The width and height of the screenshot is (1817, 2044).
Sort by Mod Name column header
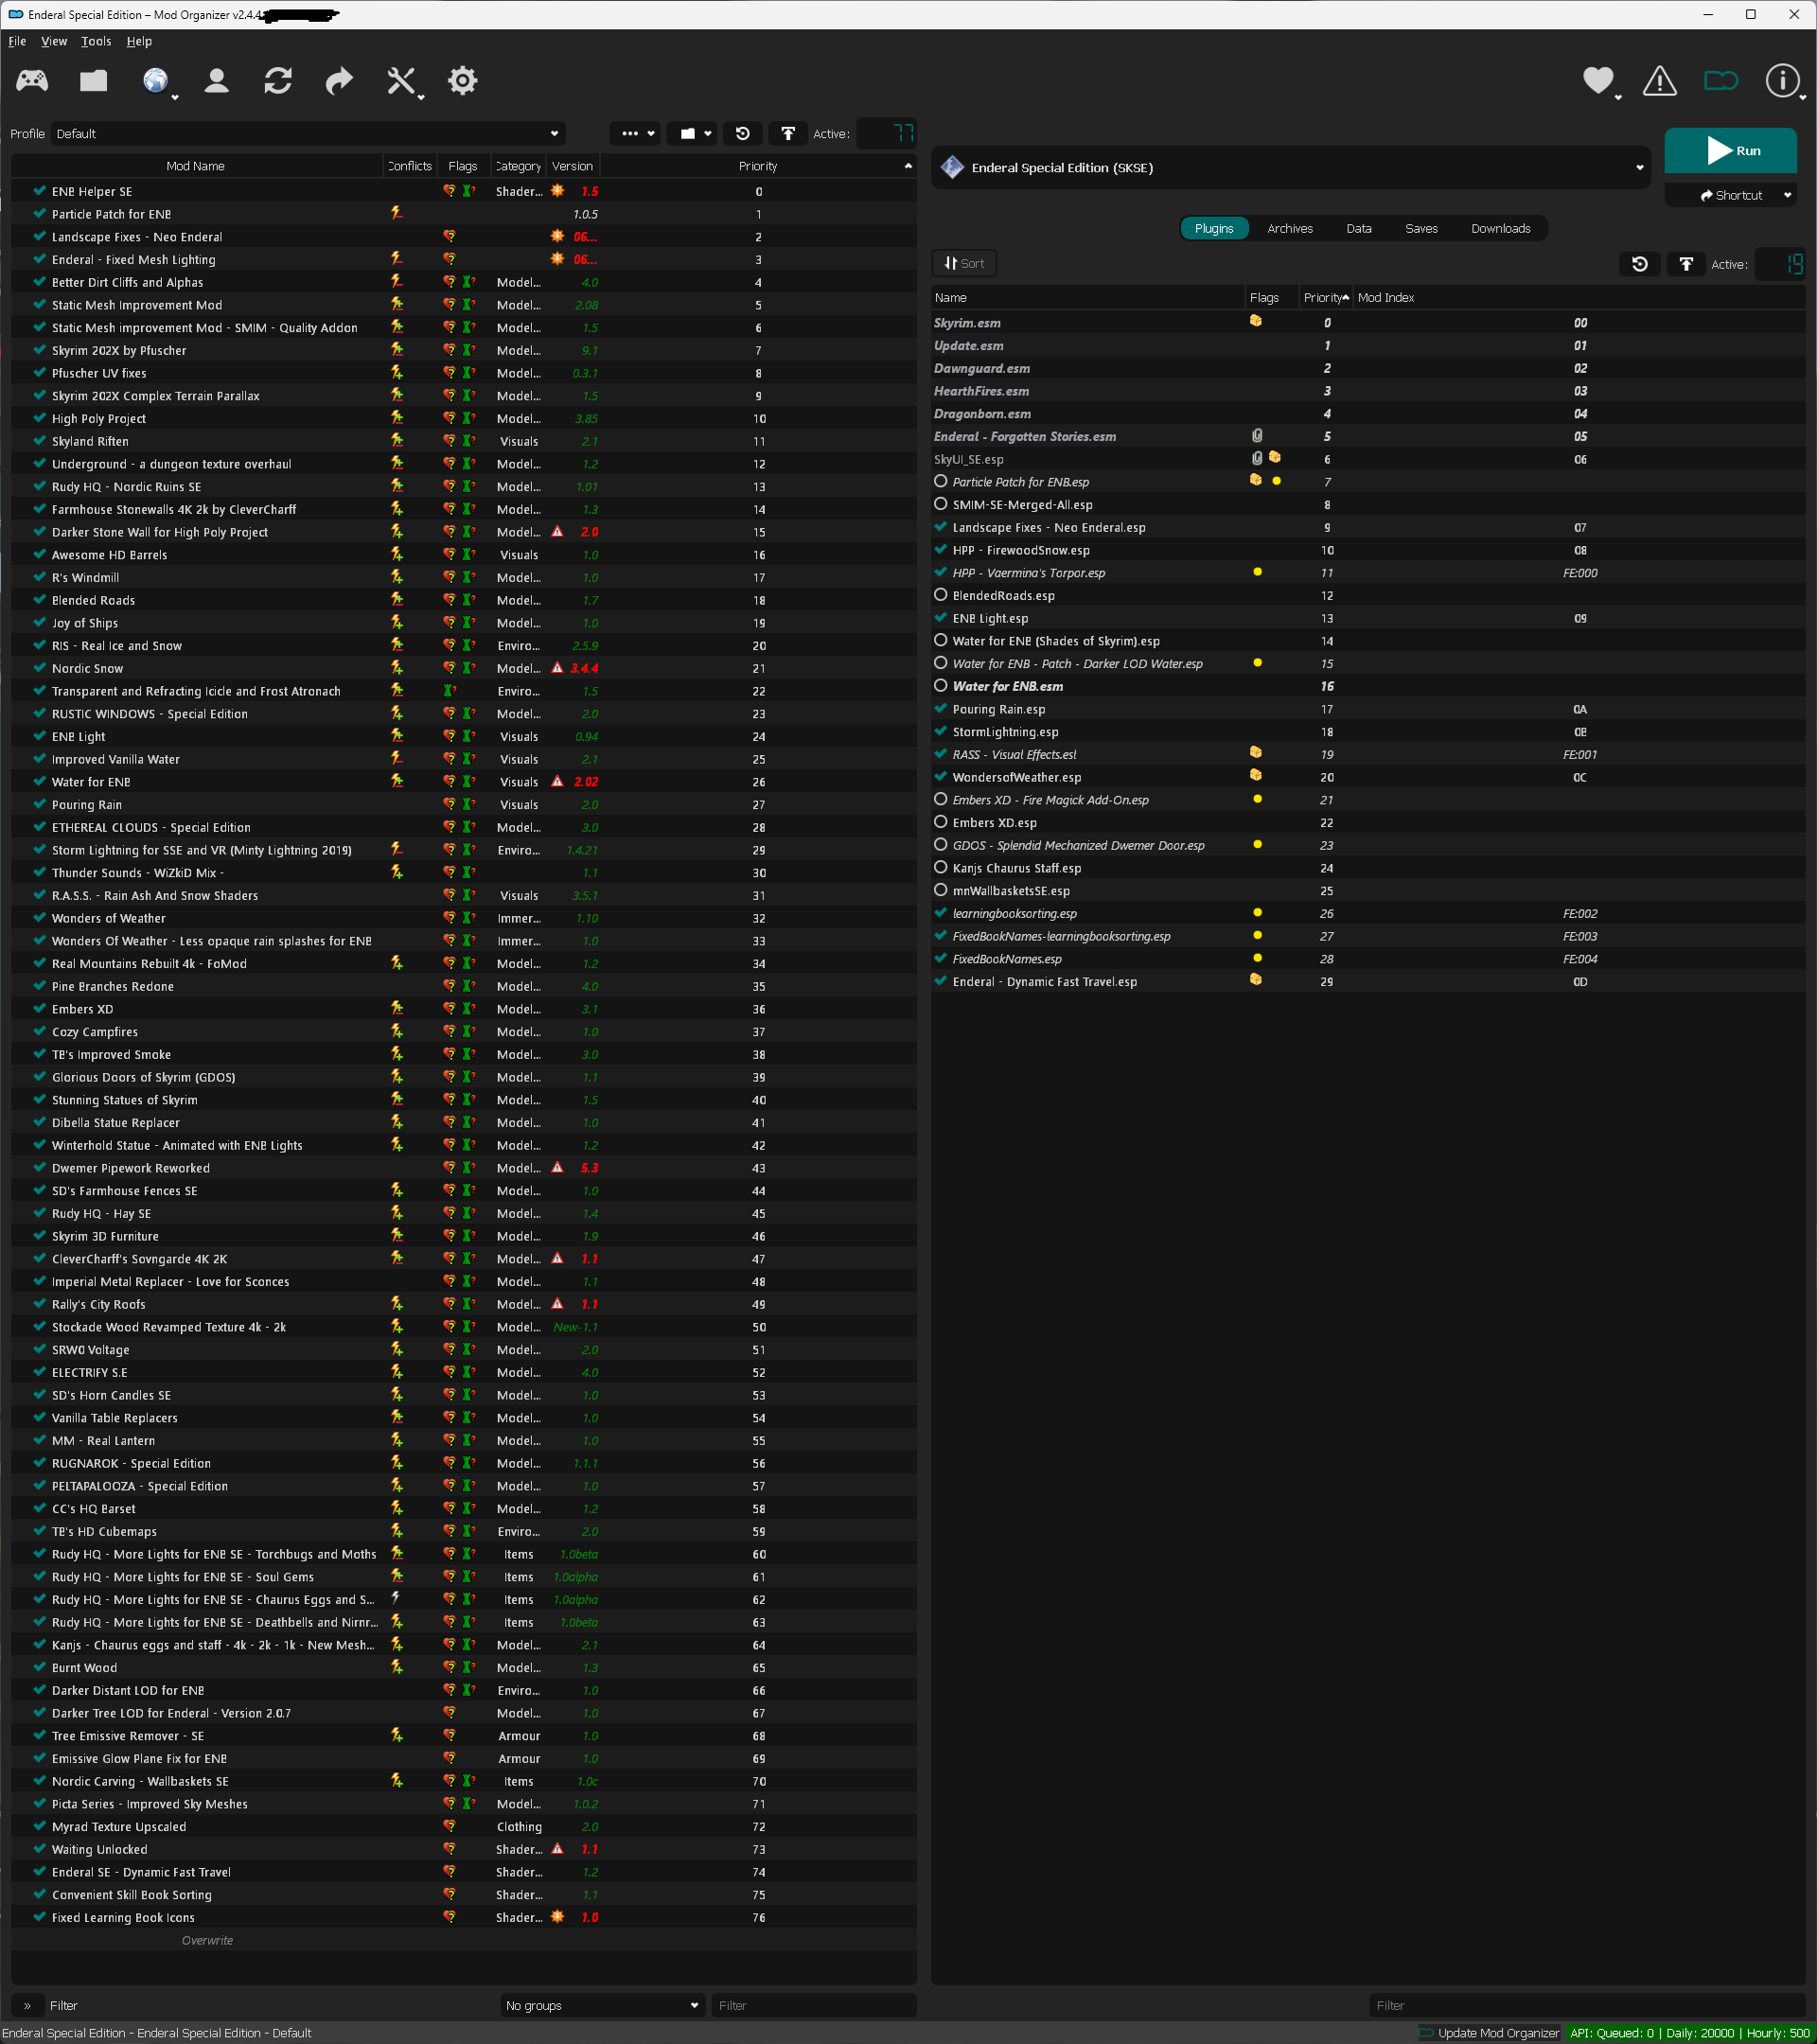pyautogui.click(x=196, y=166)
